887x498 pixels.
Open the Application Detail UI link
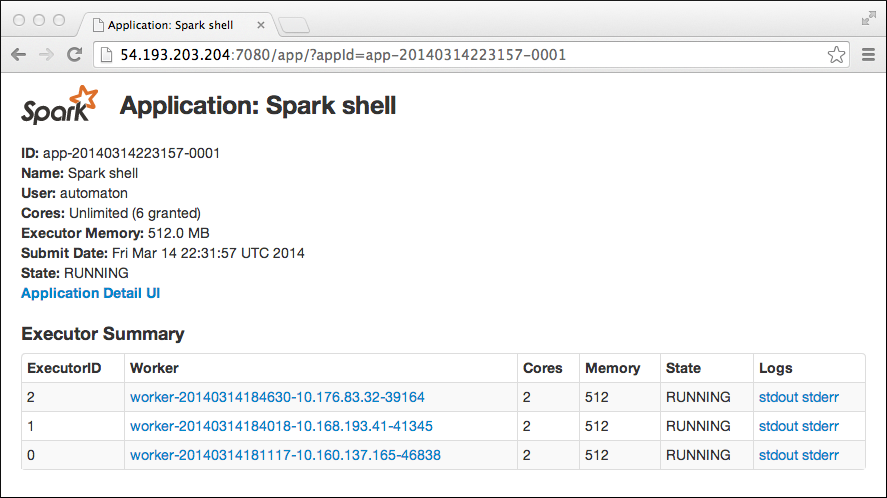[x=91, y=293]
